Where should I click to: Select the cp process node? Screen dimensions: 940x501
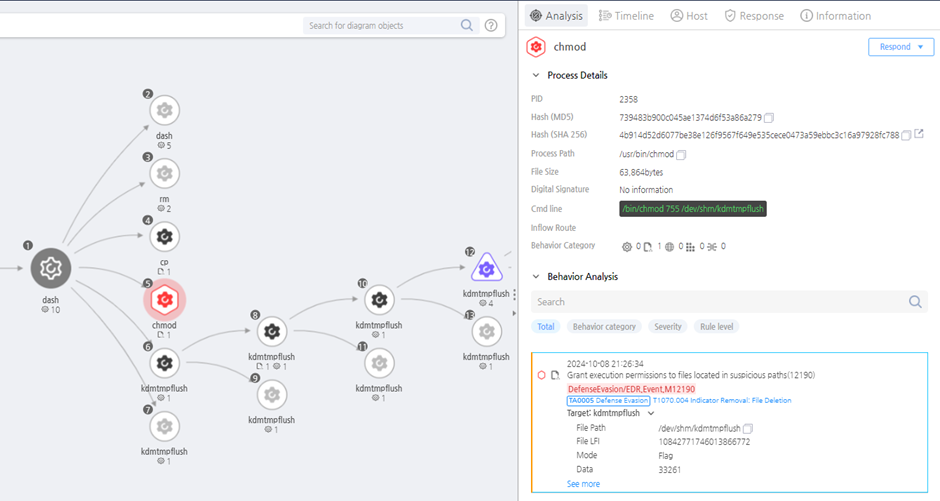(x=165, y=237)
